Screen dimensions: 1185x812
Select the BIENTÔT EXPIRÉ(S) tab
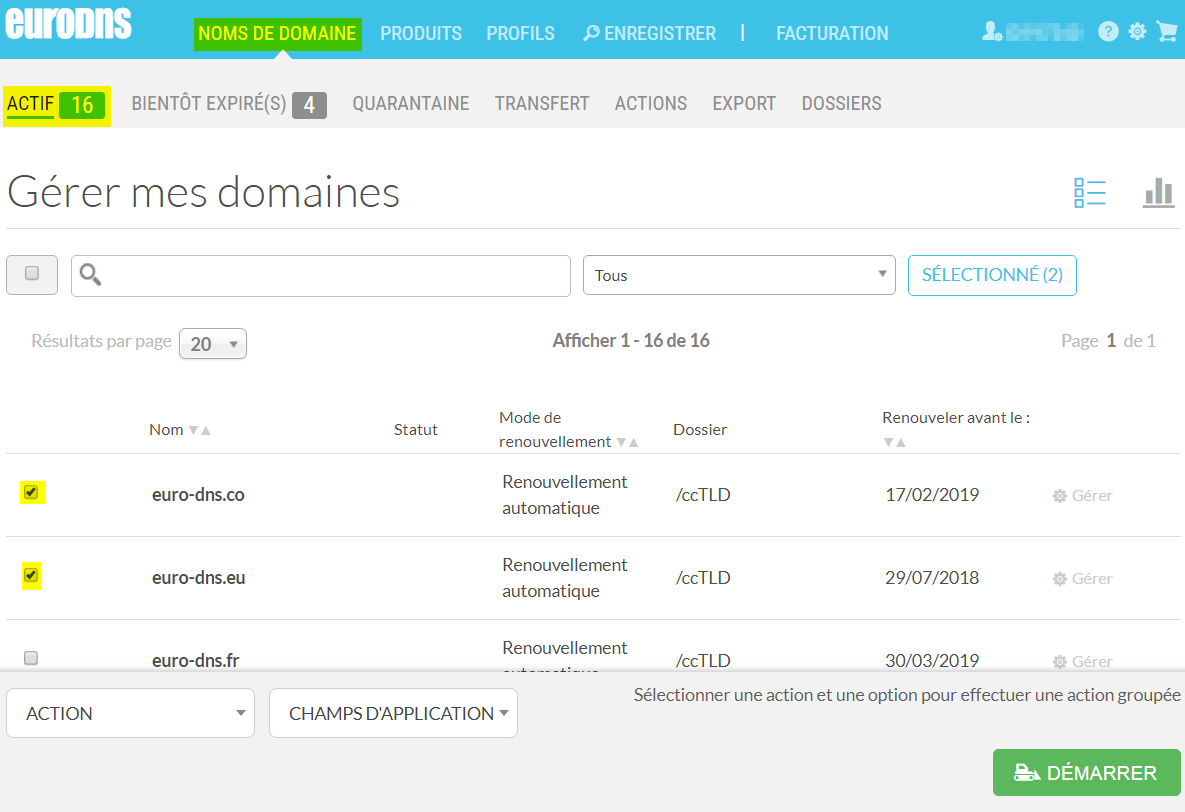229,104
